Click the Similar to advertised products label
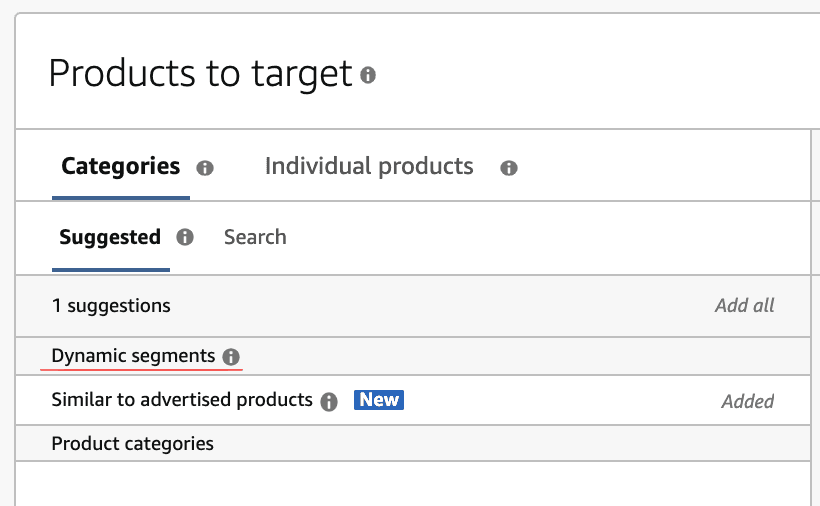This screenshot has height=506, width=820. 182,400
